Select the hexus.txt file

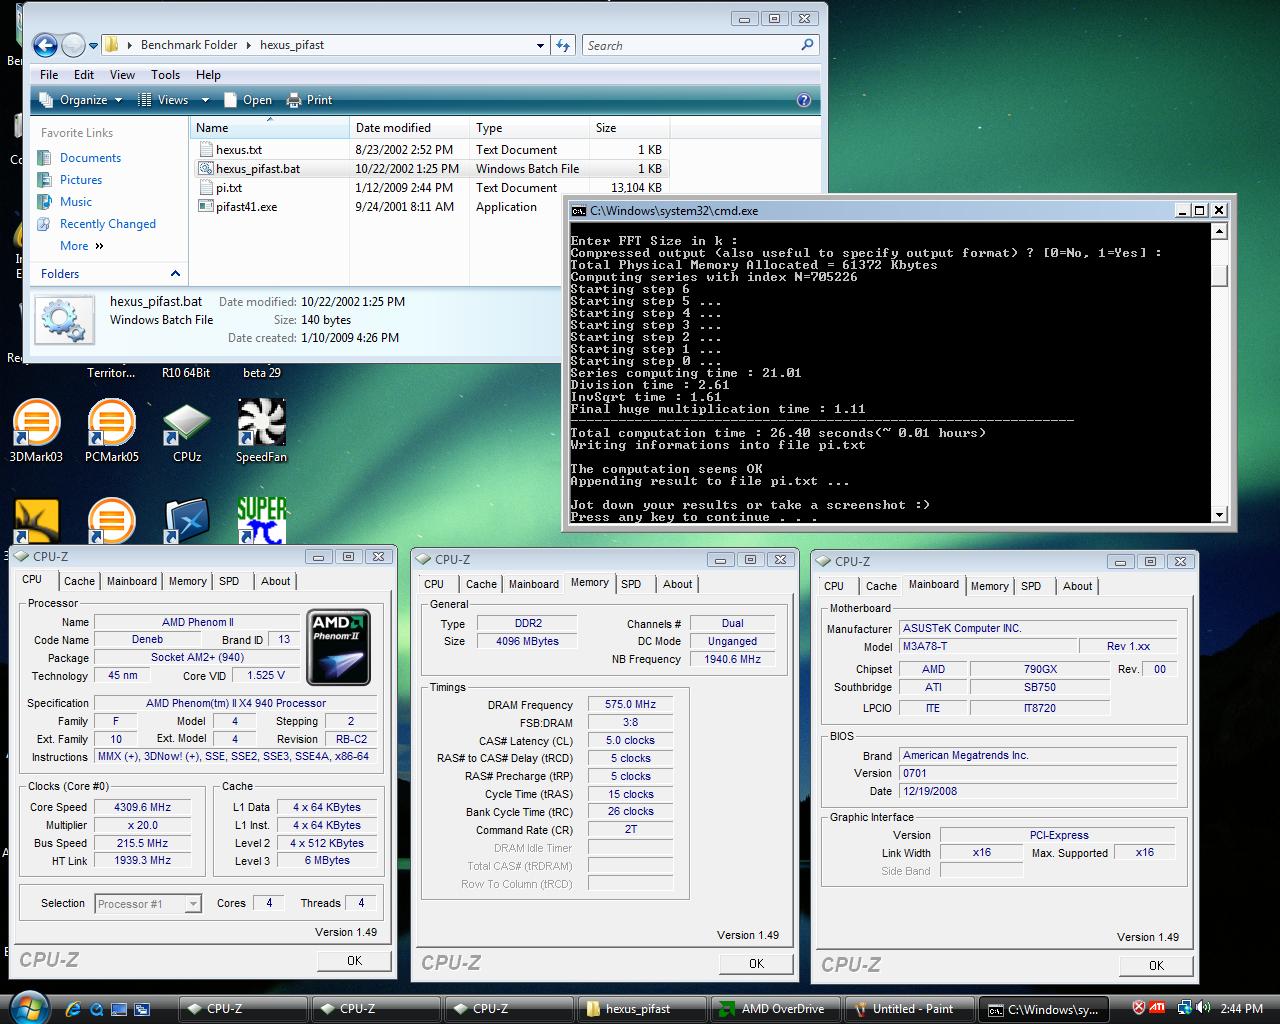(x=239, y=150)
